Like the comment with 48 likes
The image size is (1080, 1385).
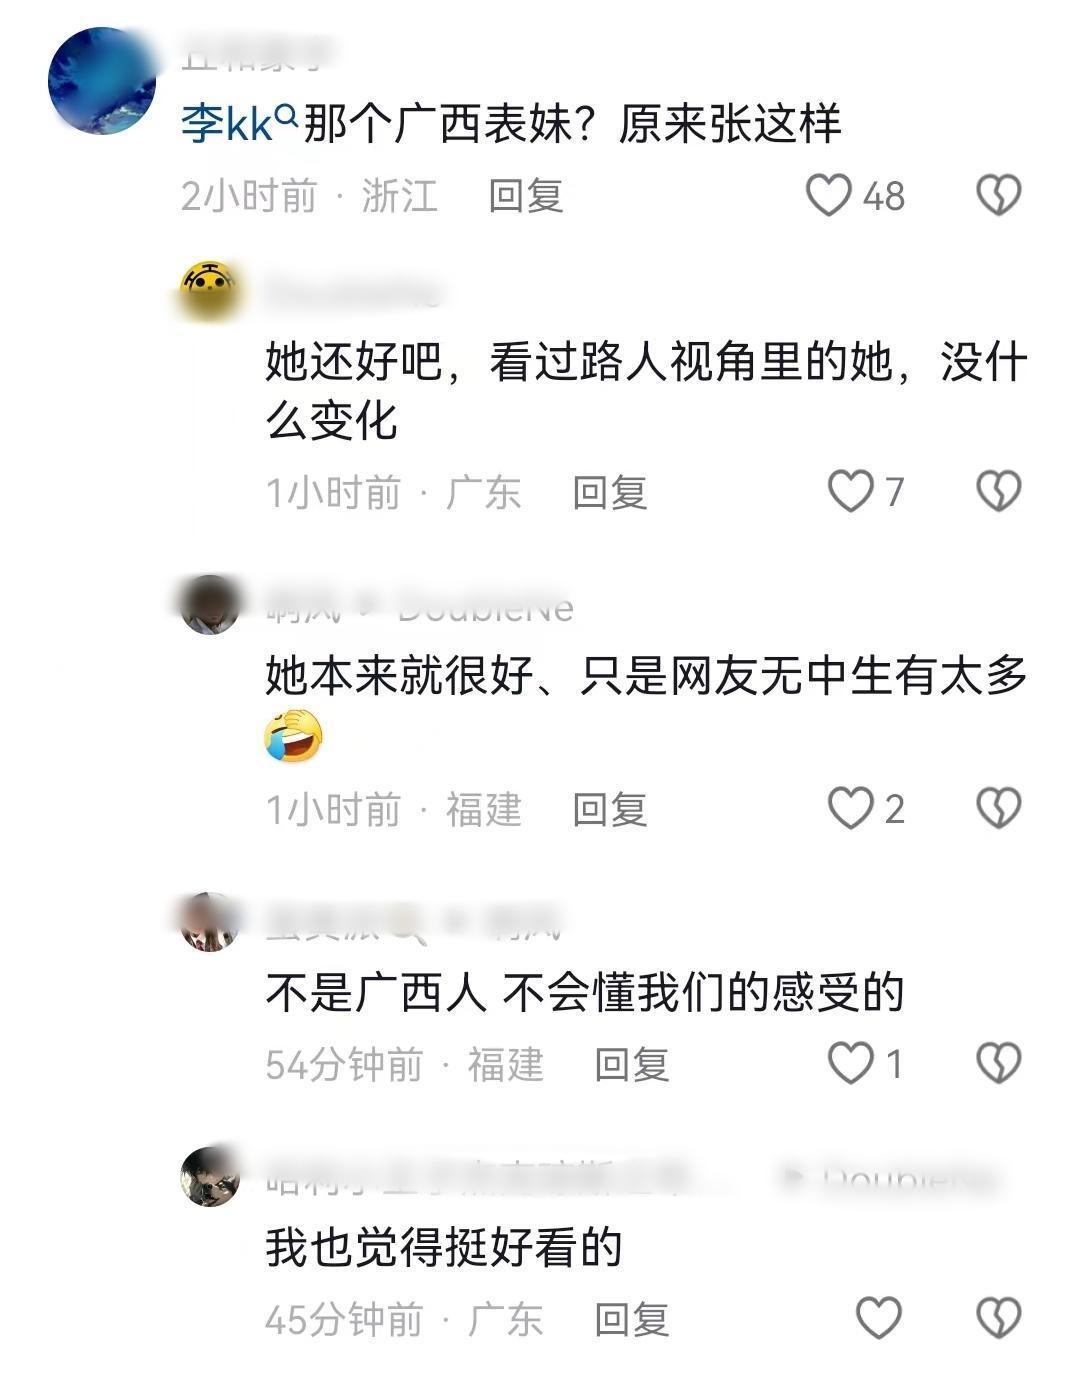(829, 195)
